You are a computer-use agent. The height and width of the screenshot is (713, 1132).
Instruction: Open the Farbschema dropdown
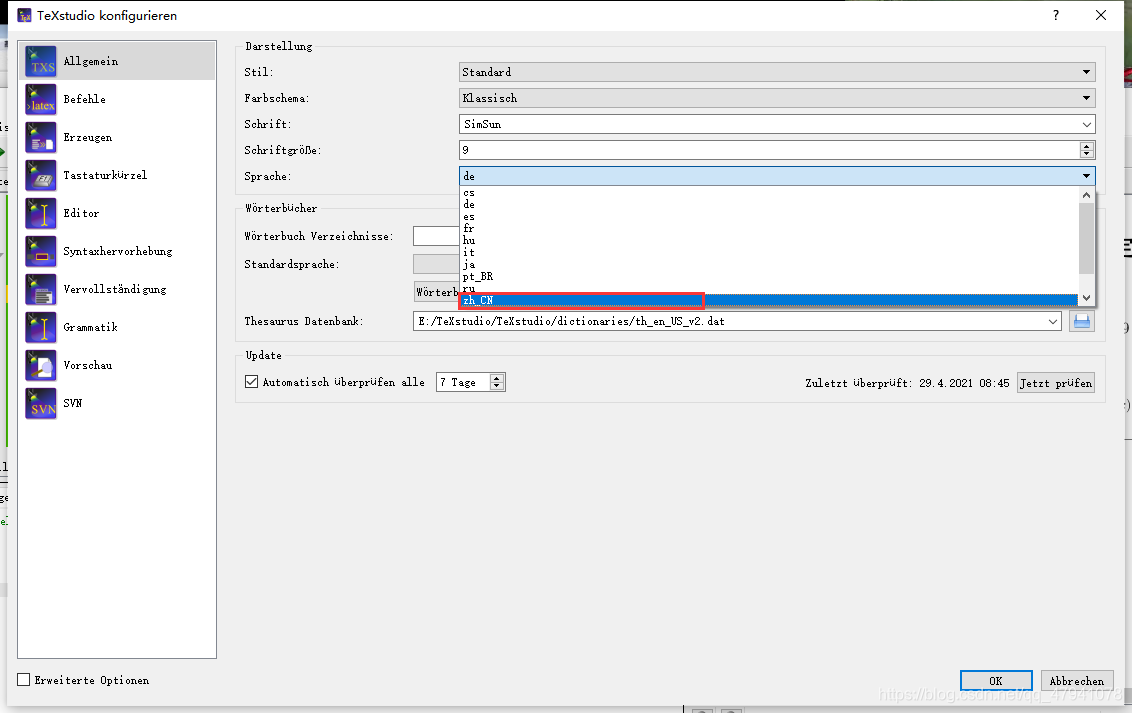coord(777,98)
